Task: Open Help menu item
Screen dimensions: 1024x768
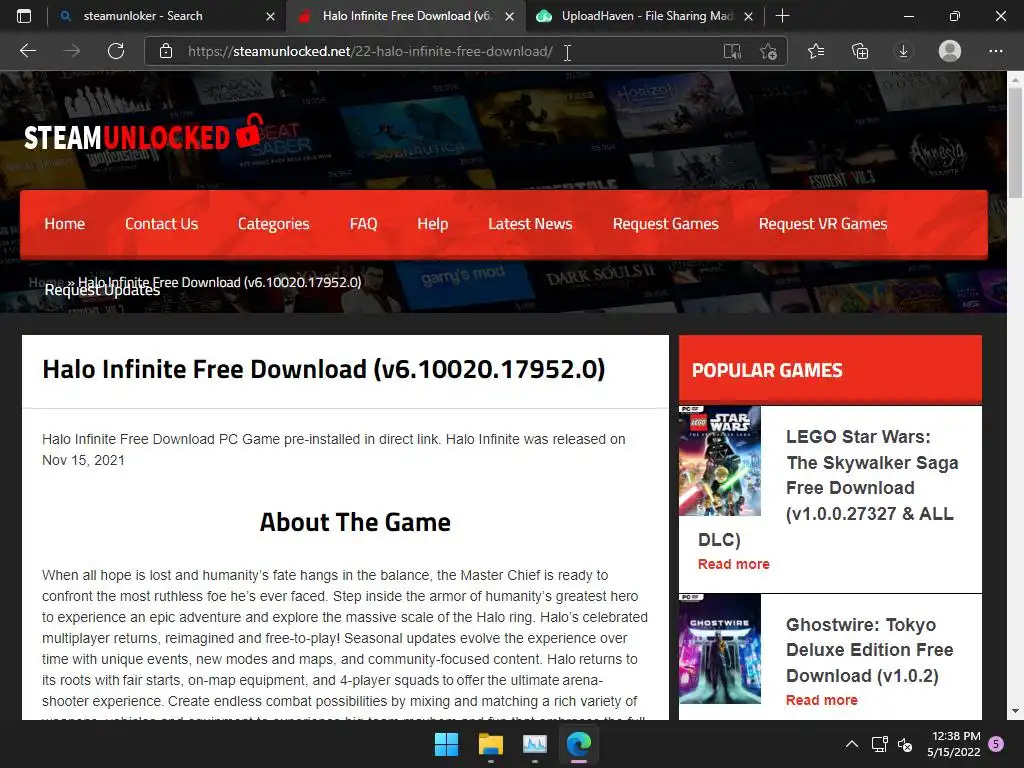Action: 432,224
